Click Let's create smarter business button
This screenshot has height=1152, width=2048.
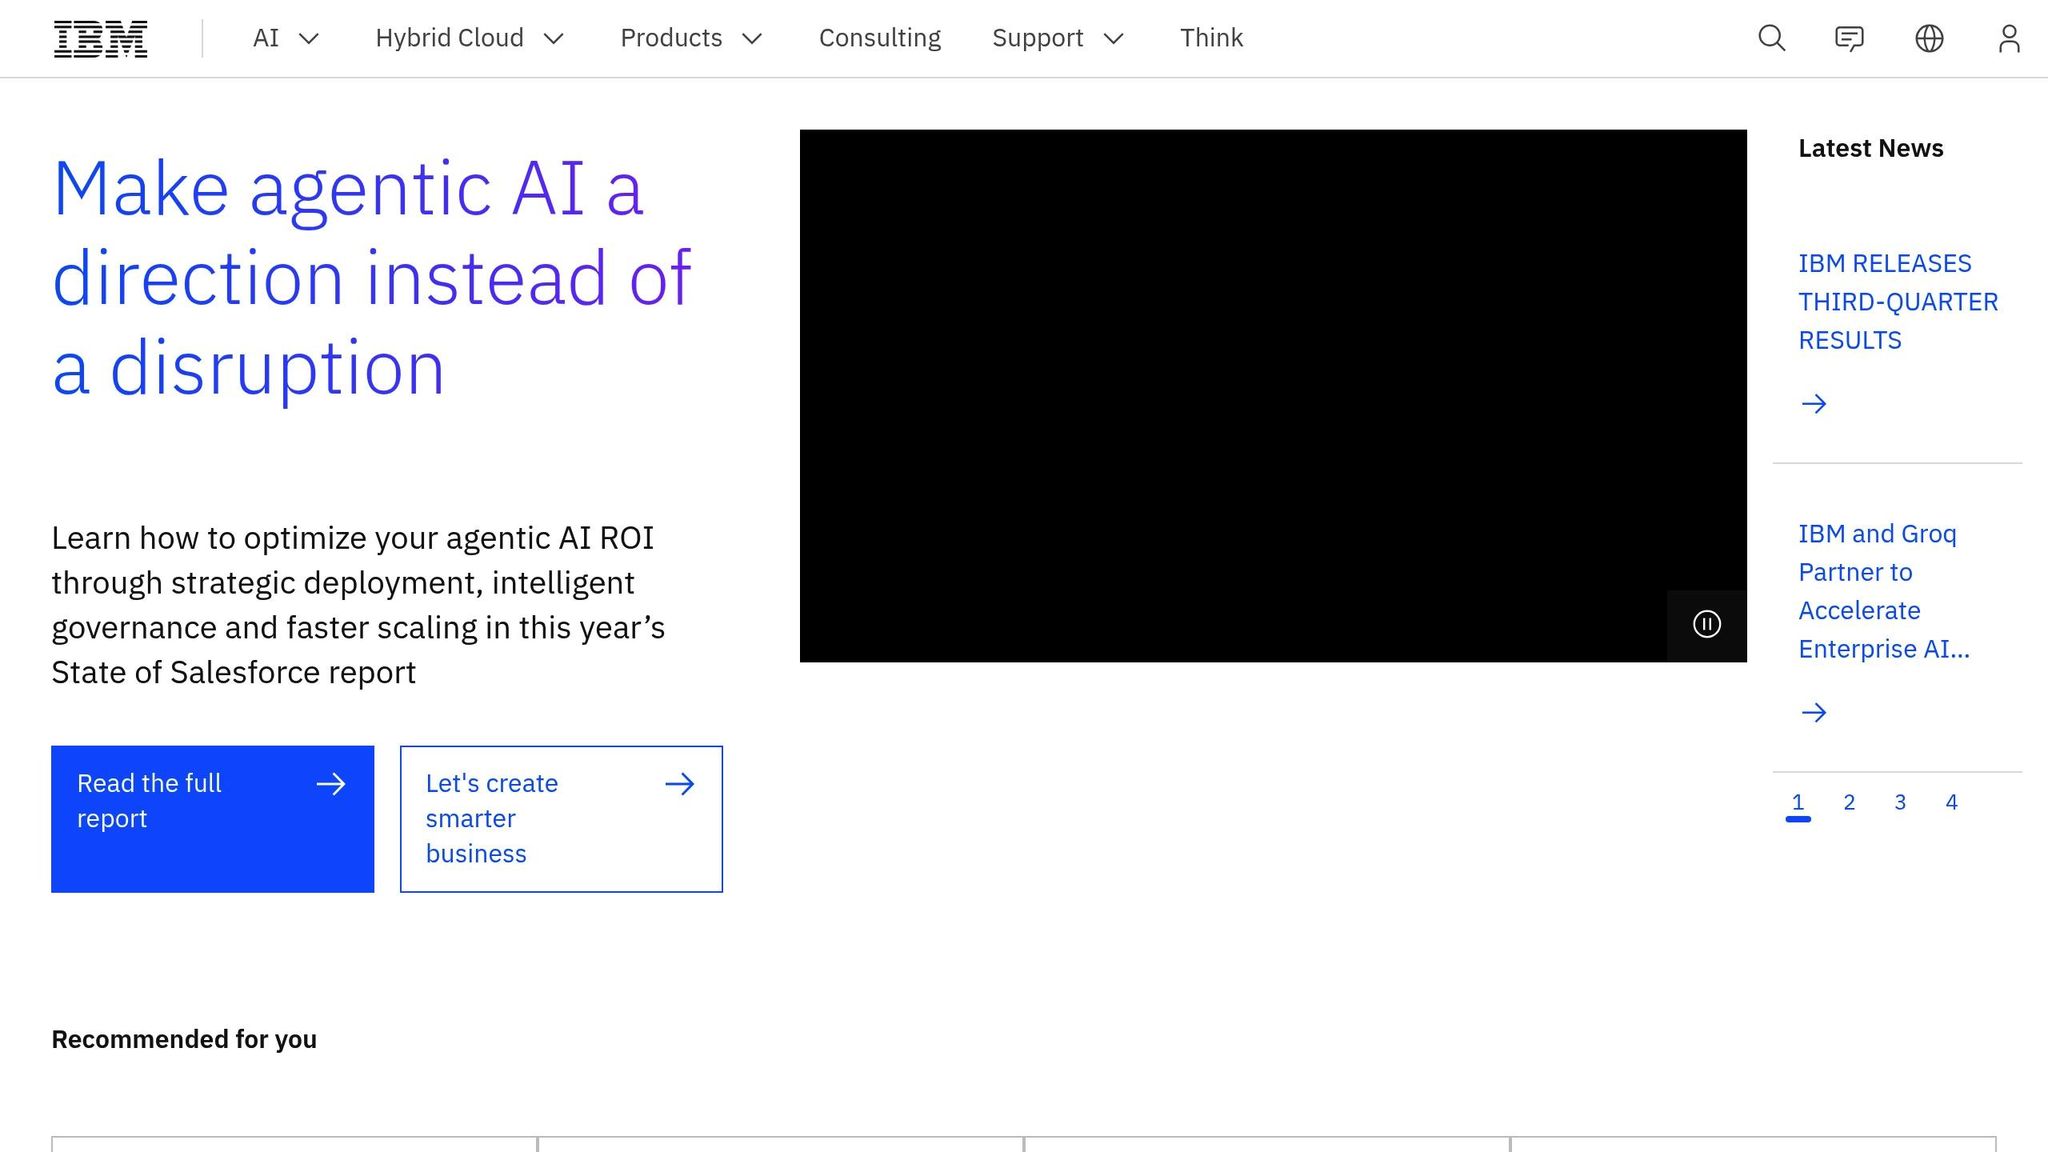pyautogui.click(x=561, y=818)
